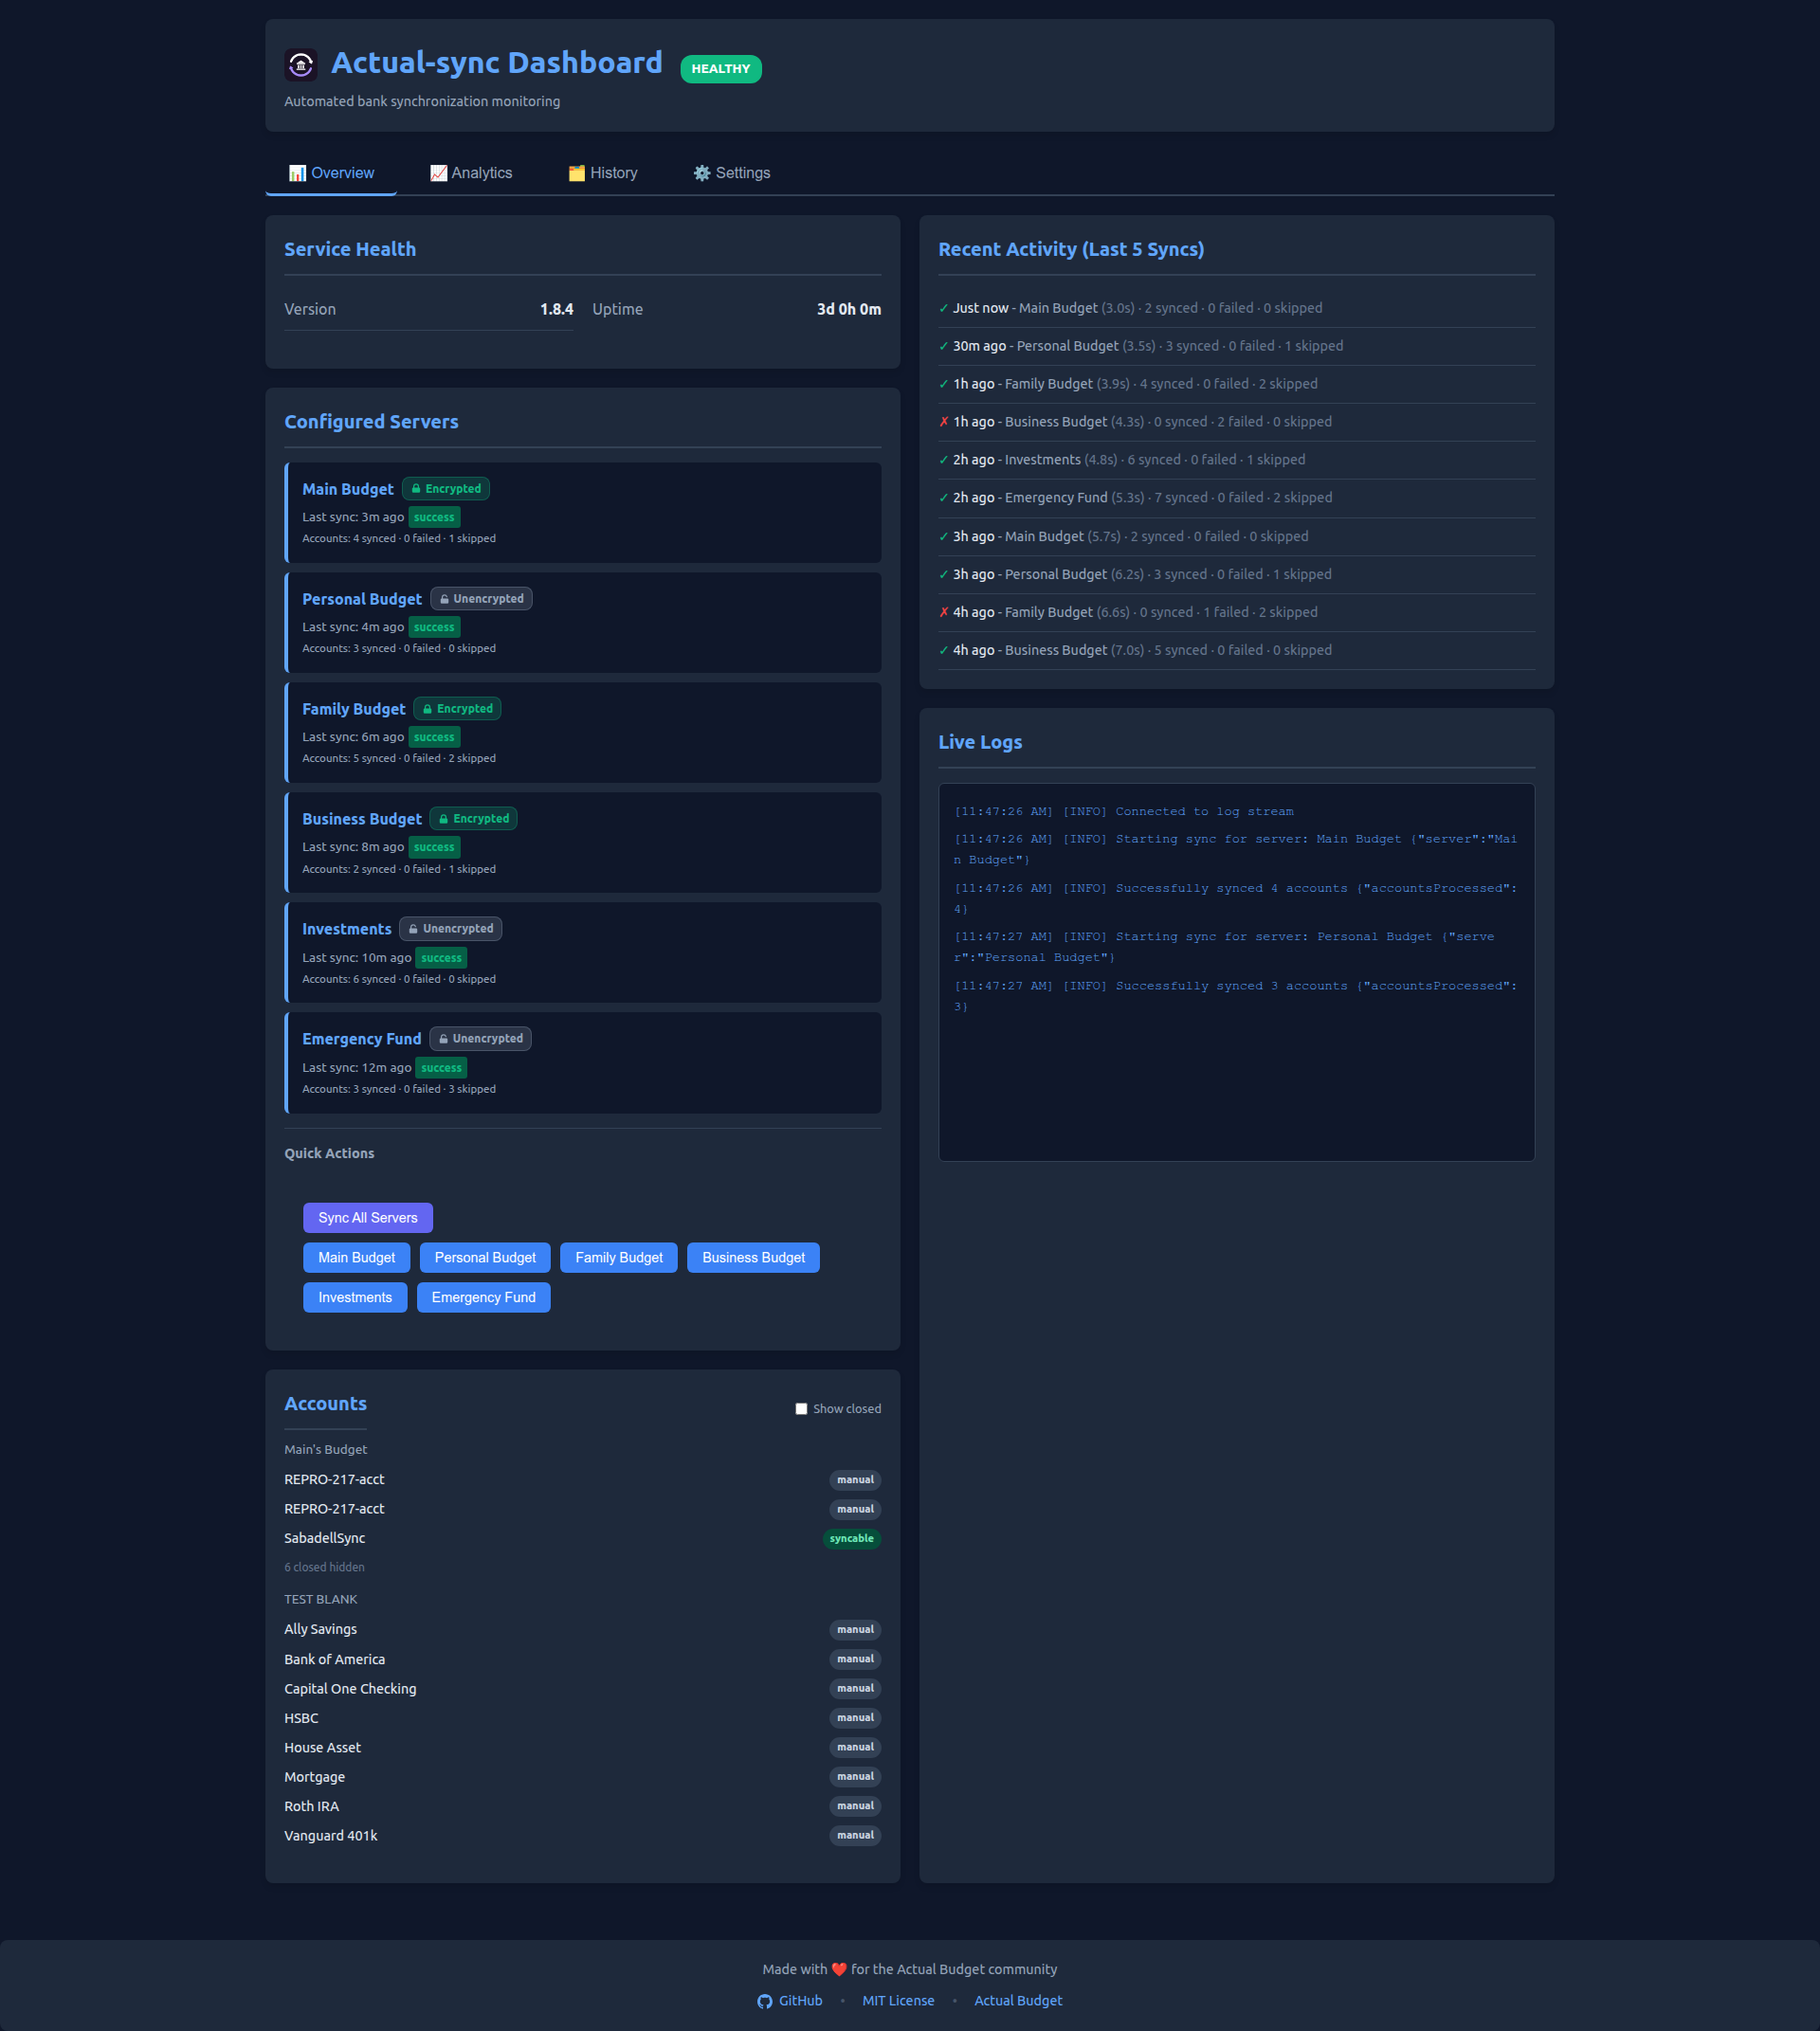Sync the Personal Budget via quick action
This screenshot has width=1820, height=2031.
coord(485,1258)
